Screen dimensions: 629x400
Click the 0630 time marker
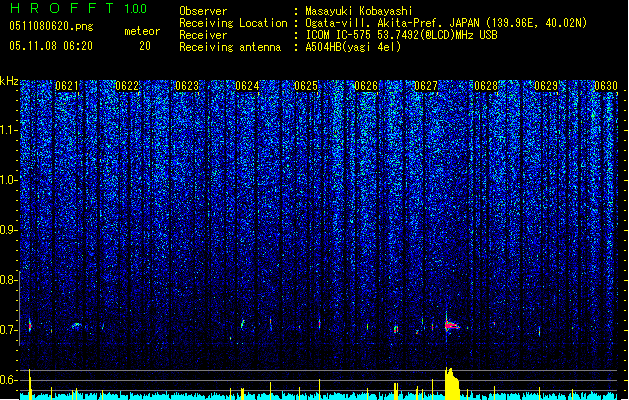pos(606,86)
